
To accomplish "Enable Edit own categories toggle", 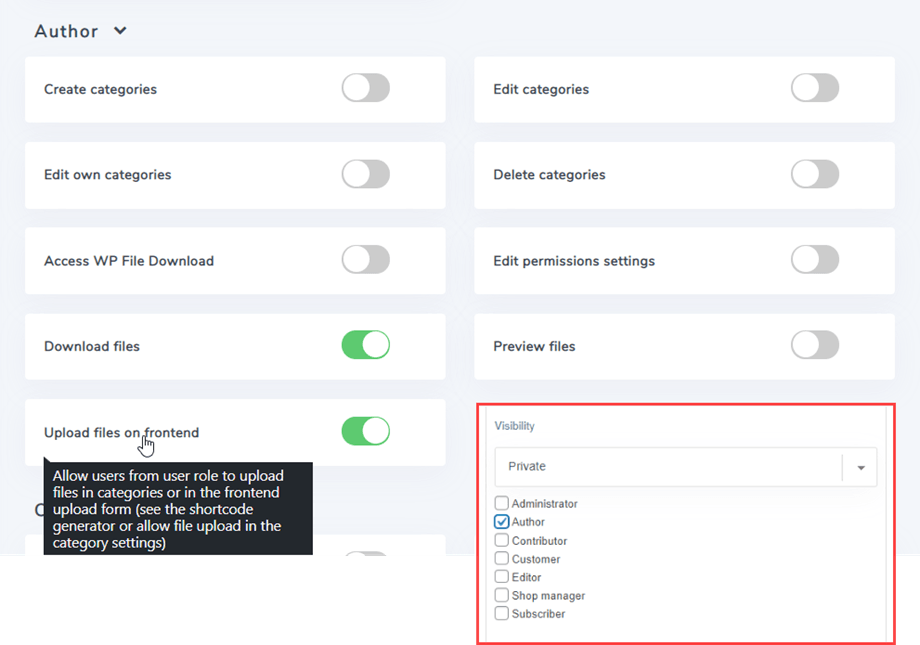I will tap(365, 174).
